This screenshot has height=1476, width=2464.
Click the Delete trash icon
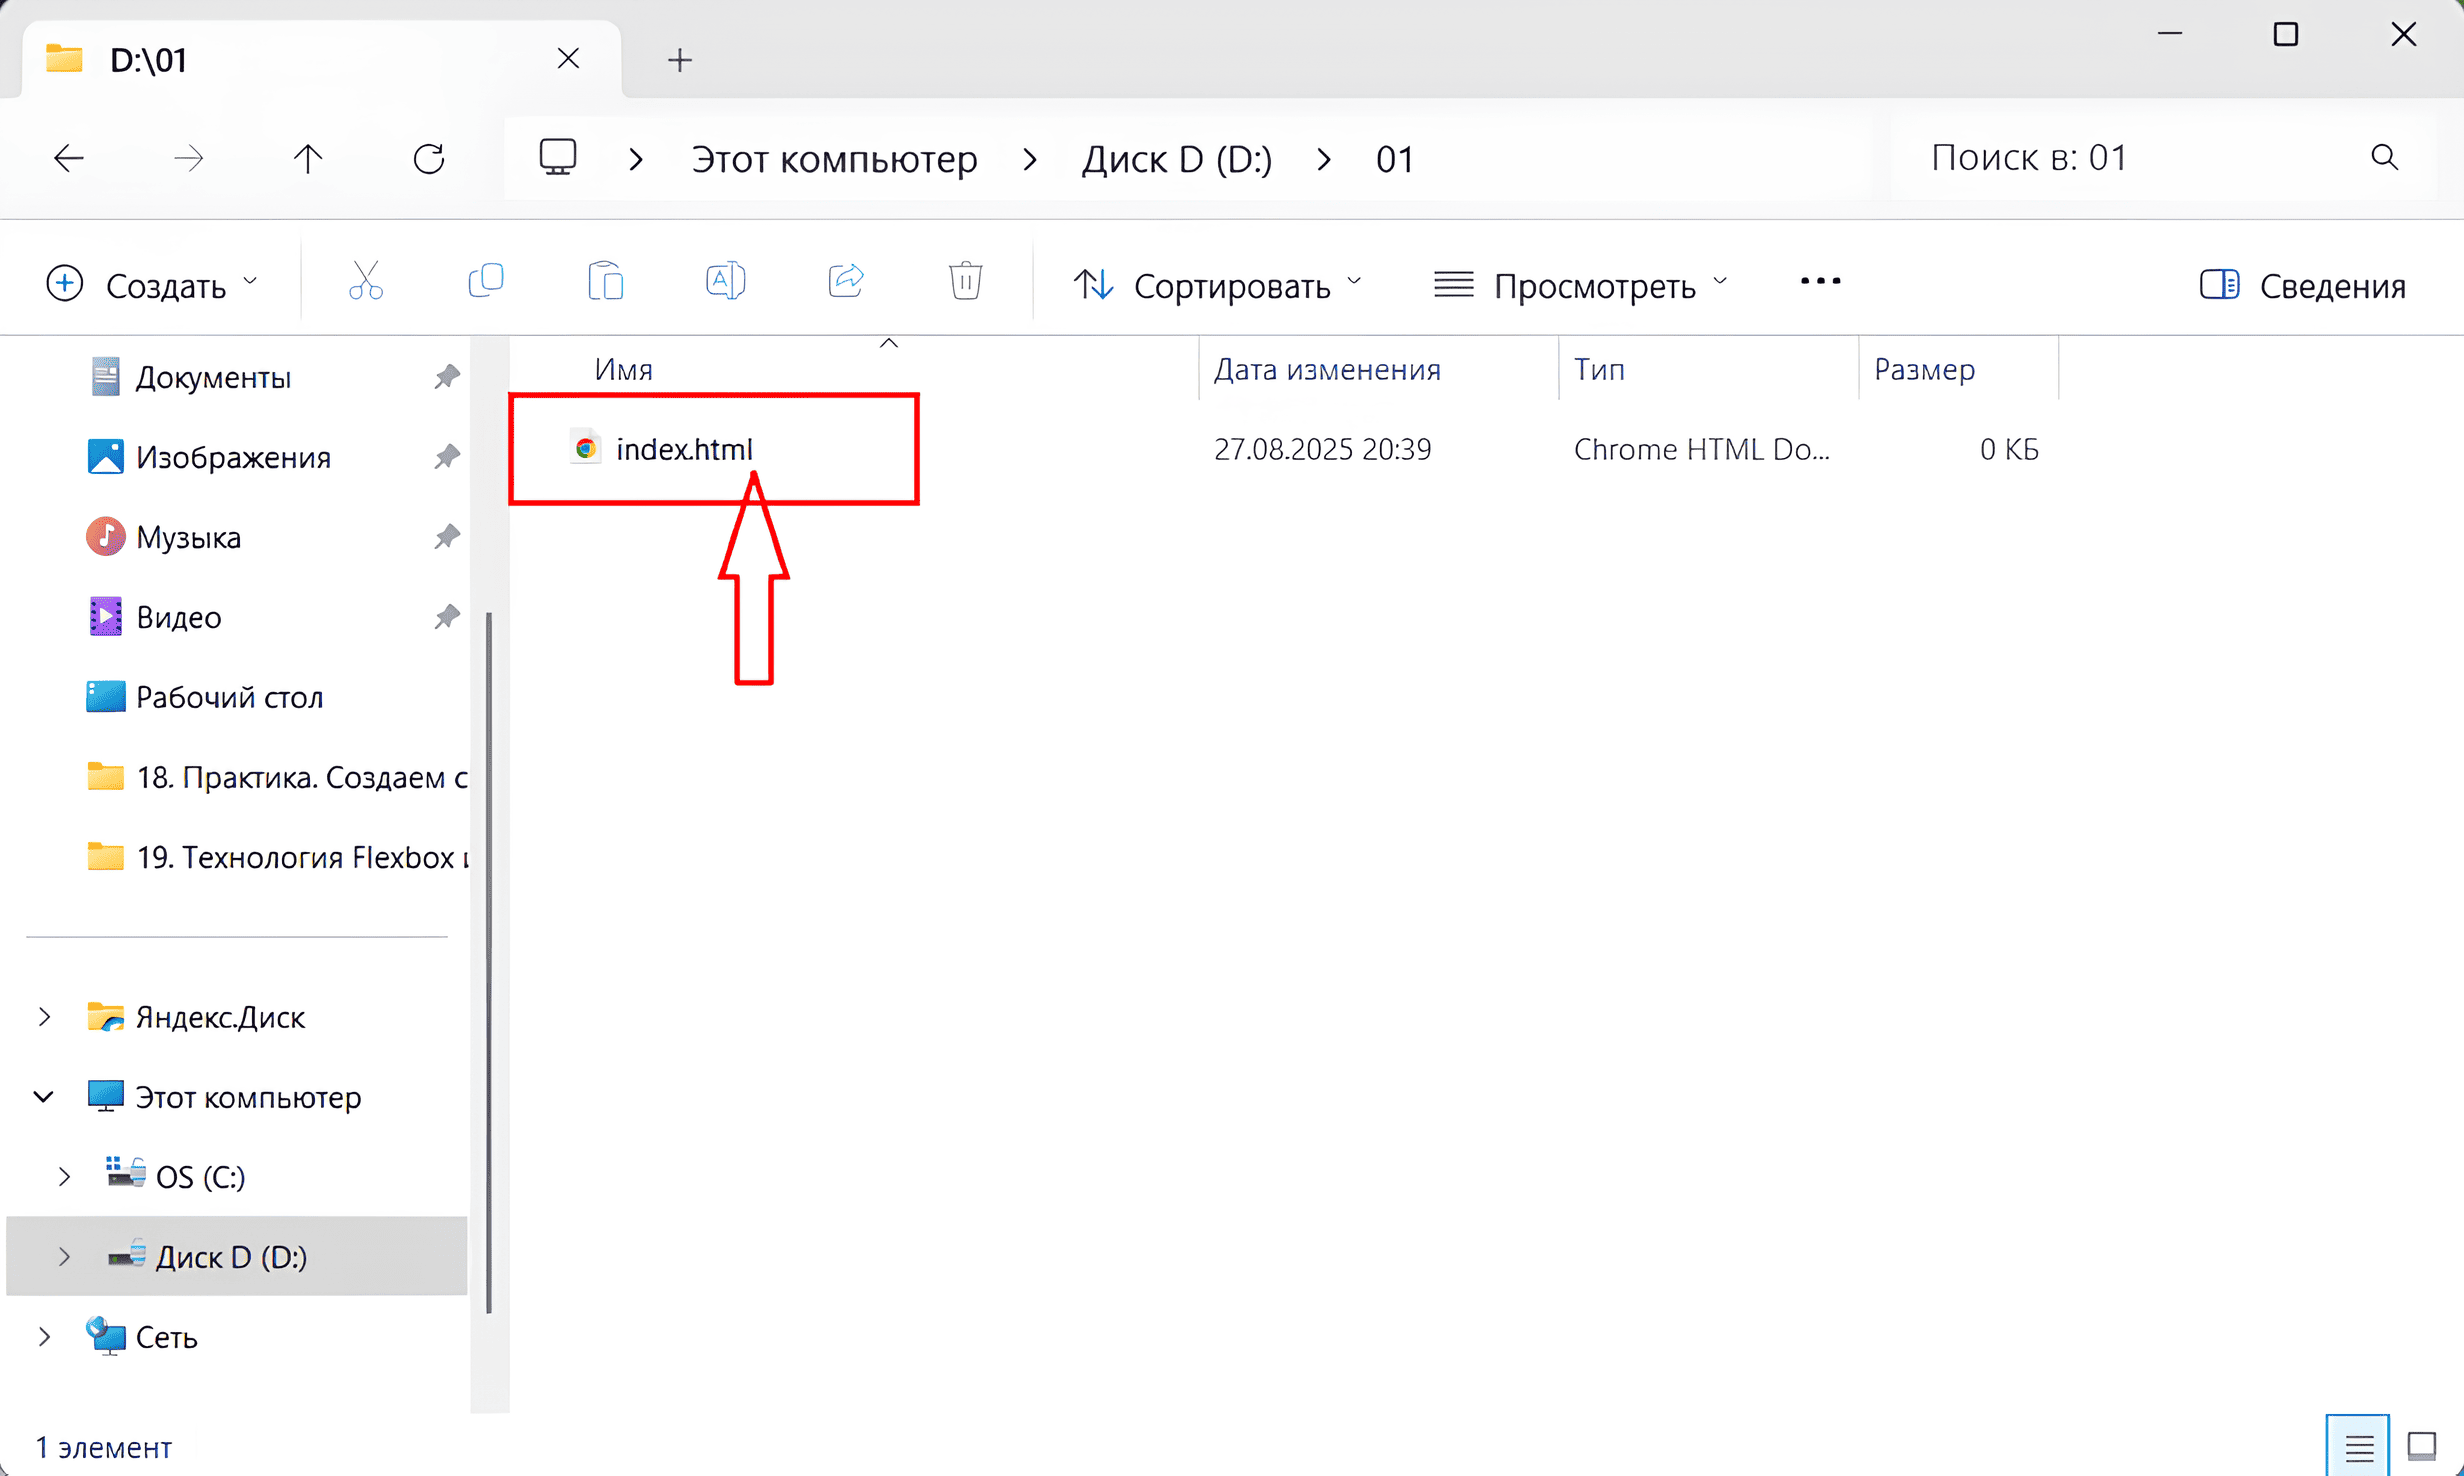click(966, 282)
